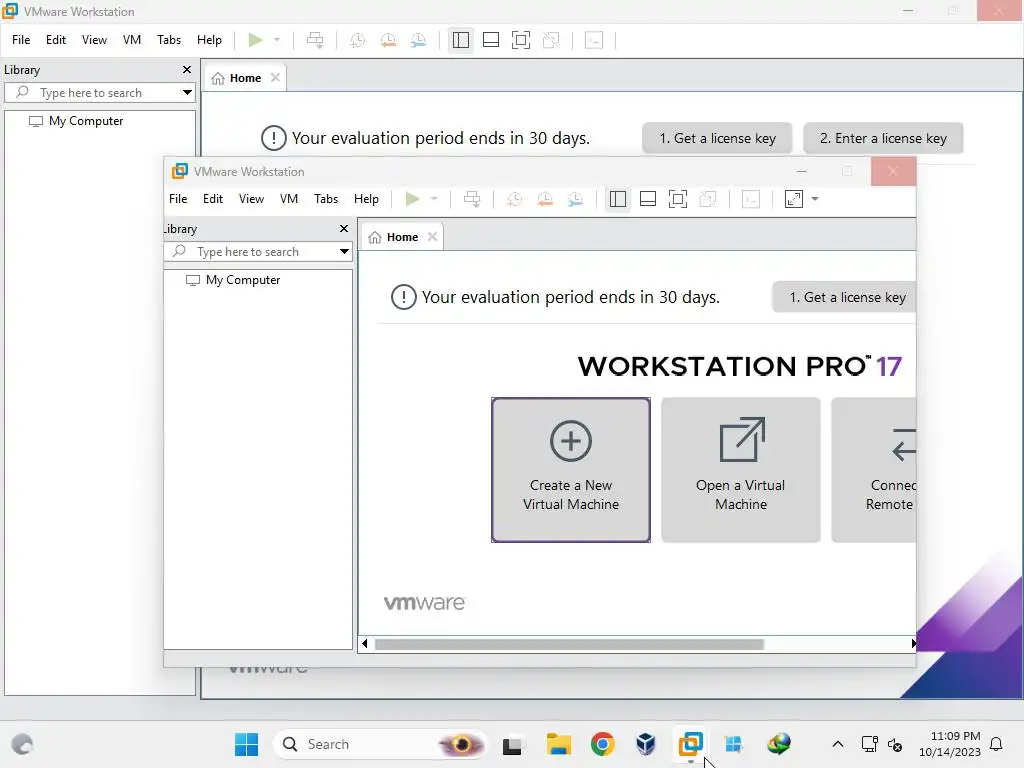Click Manage Snapshots icon in front window
Image resolution: width=1024 pixels, height=768 pixels.
click(x=575, y=199)
